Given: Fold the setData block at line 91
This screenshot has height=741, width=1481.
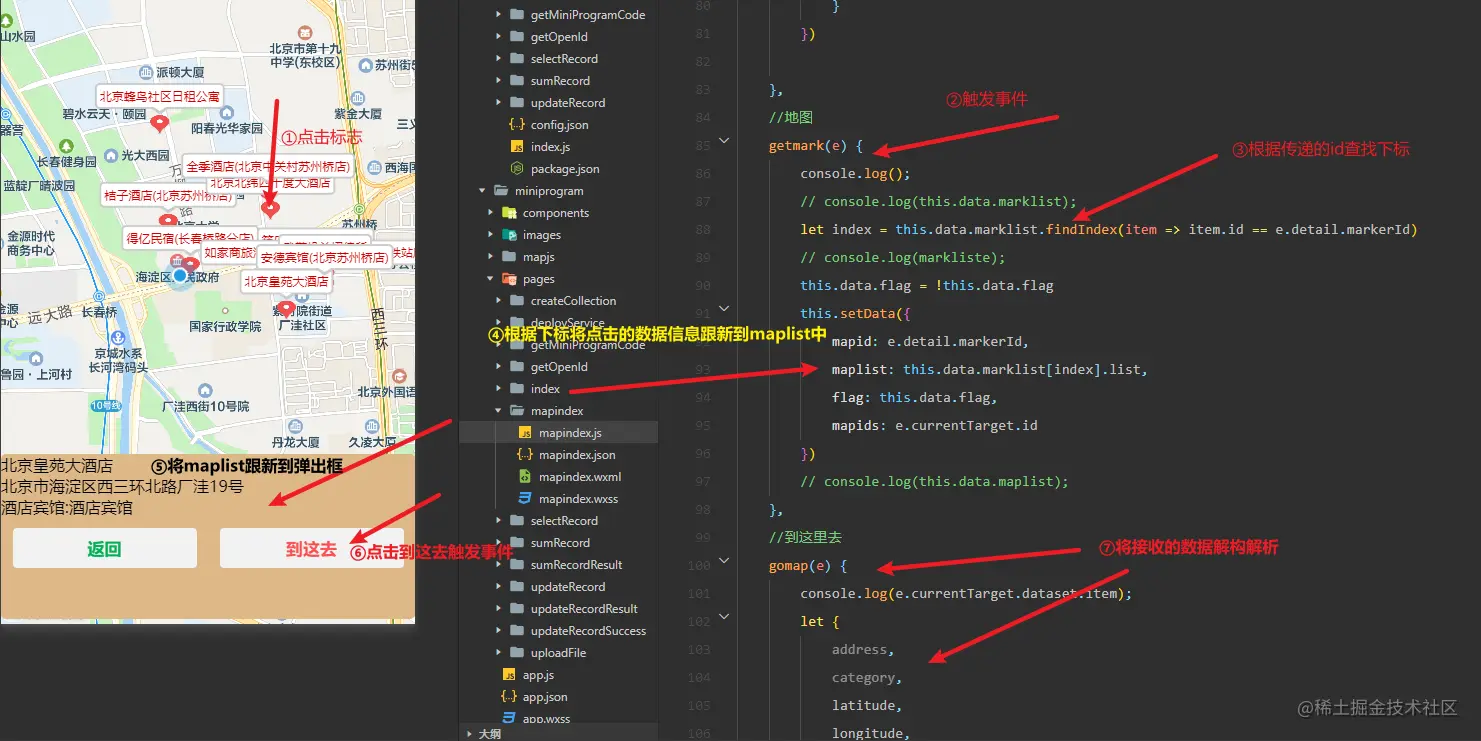Looking at the screenshot, I should click(724, 309).
